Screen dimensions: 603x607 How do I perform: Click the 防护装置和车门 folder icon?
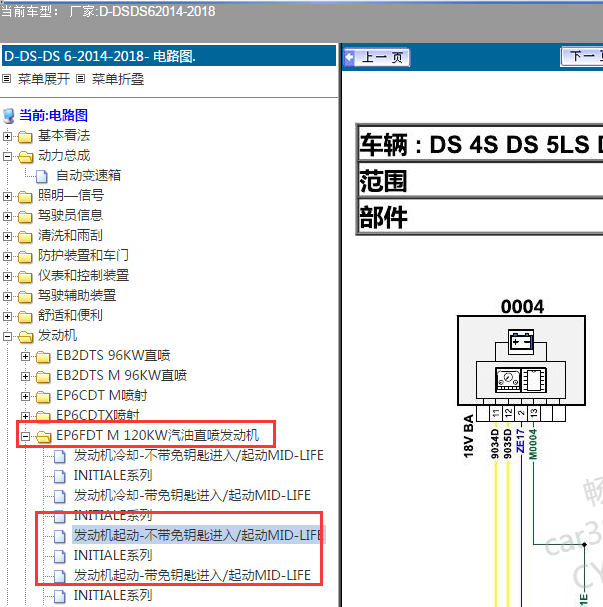click(x=25, y=257)
